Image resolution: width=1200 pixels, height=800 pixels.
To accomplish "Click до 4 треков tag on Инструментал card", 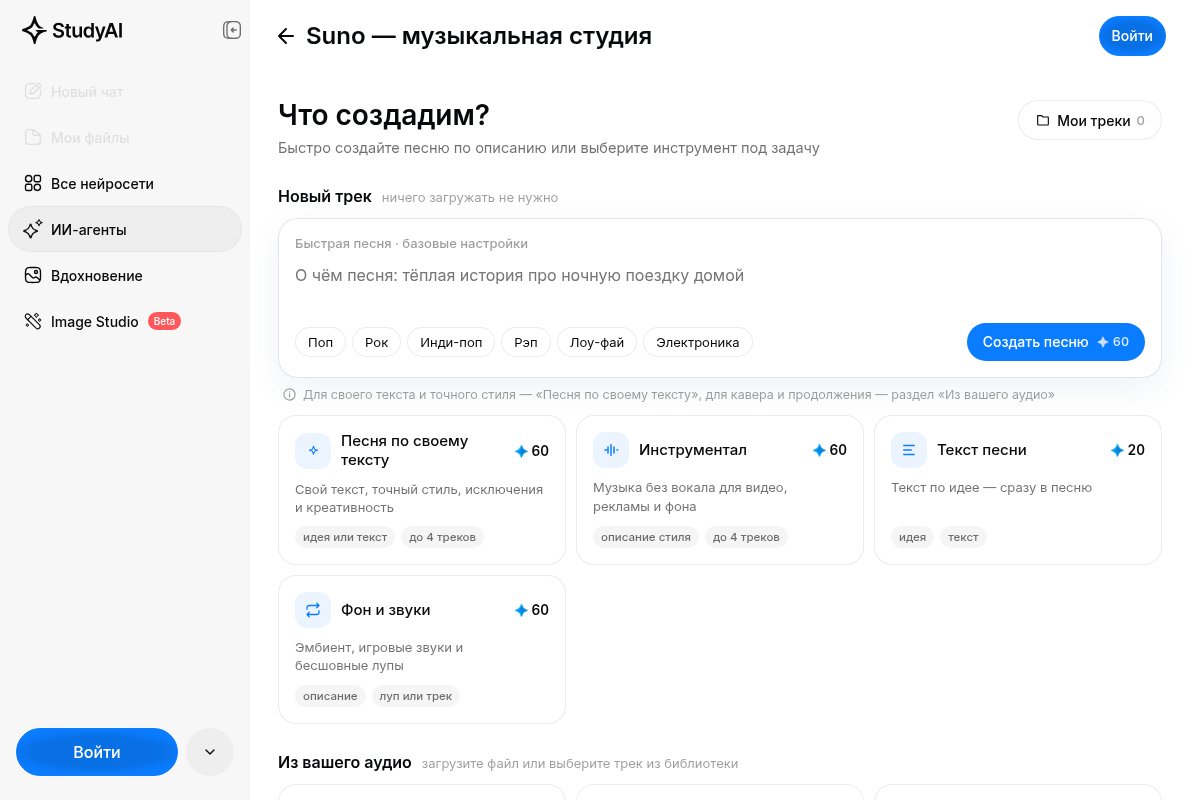I will click(746, 537).
